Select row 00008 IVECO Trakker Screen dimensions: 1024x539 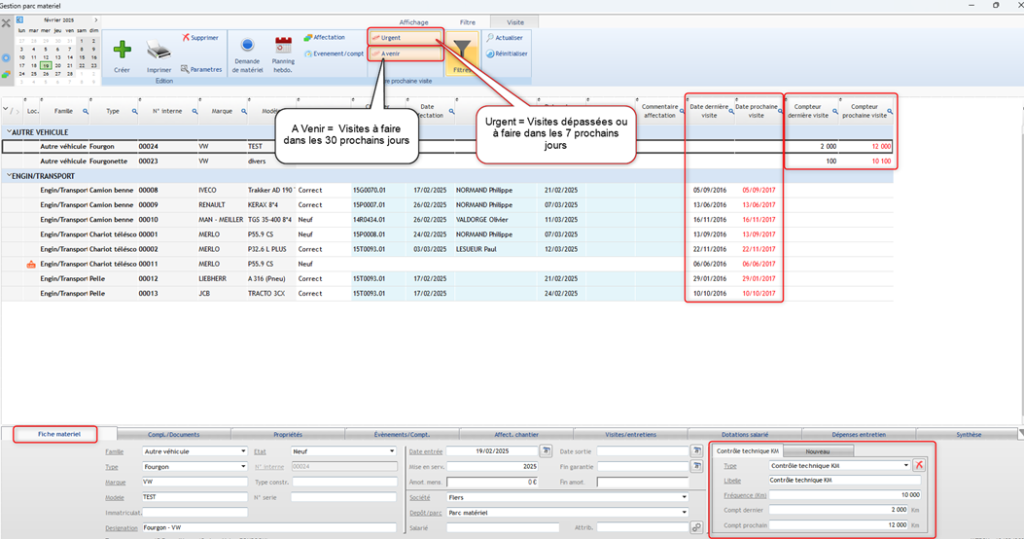(x=447, y=190)
